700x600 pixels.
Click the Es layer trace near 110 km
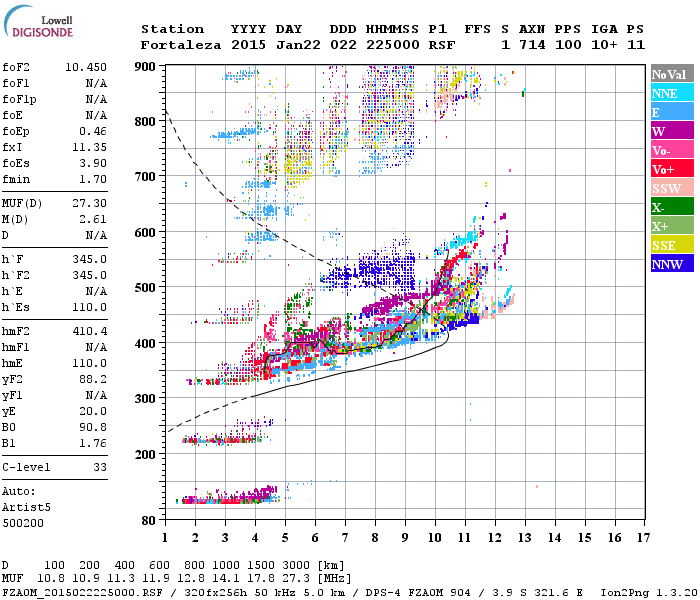click(228, 496)
